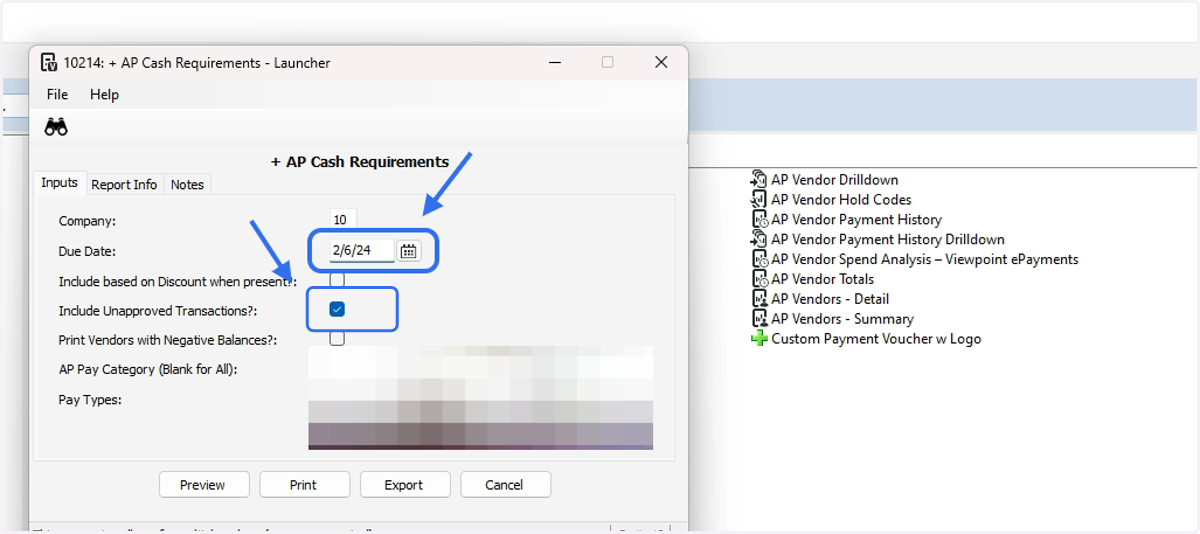Select AP Vendors - Summary report
The height and width of the screenshot is (534, 1200).
tap(842, 319)
